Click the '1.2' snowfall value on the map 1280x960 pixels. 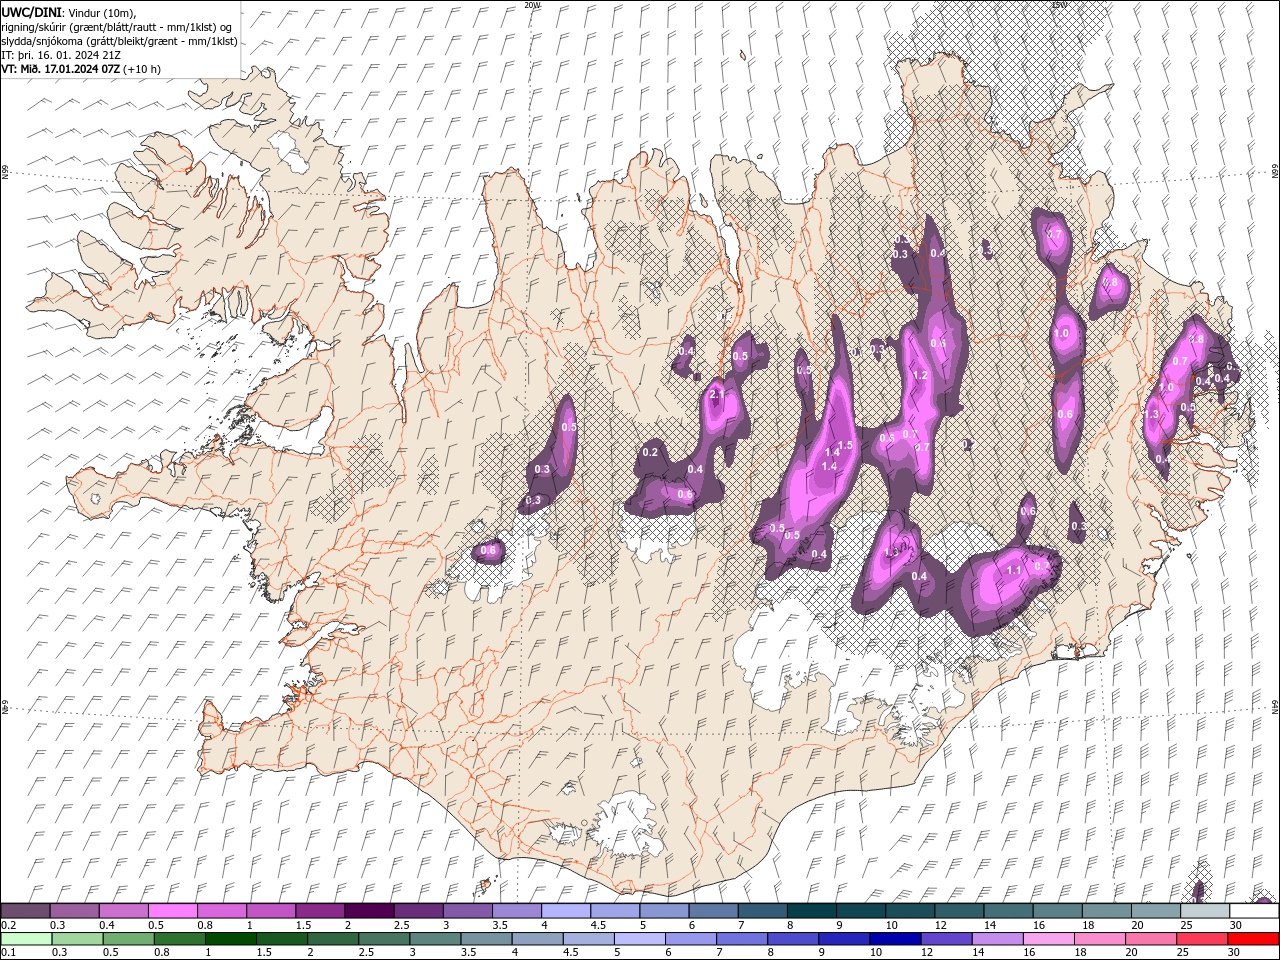point(921,375)
